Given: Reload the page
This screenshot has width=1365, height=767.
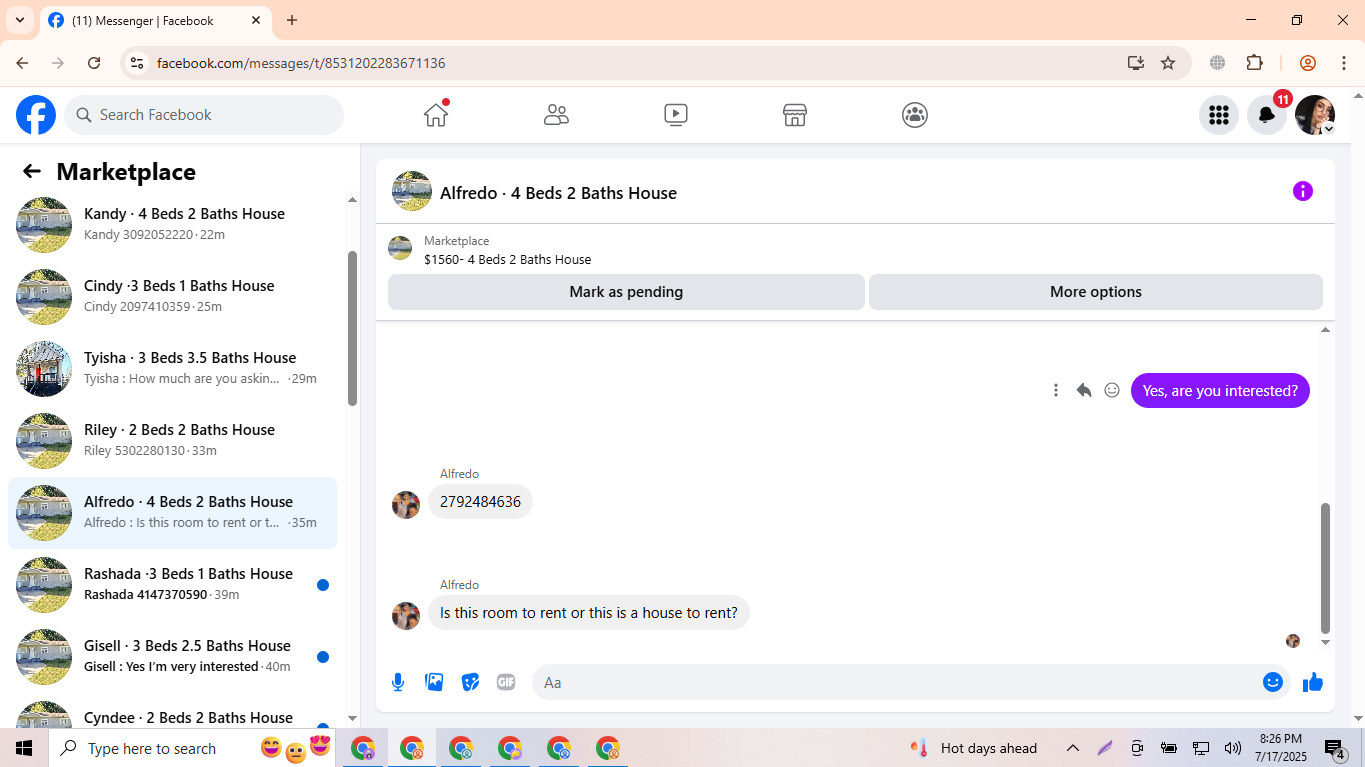Looking at the screenshot, I should click(x=94, y=63).
